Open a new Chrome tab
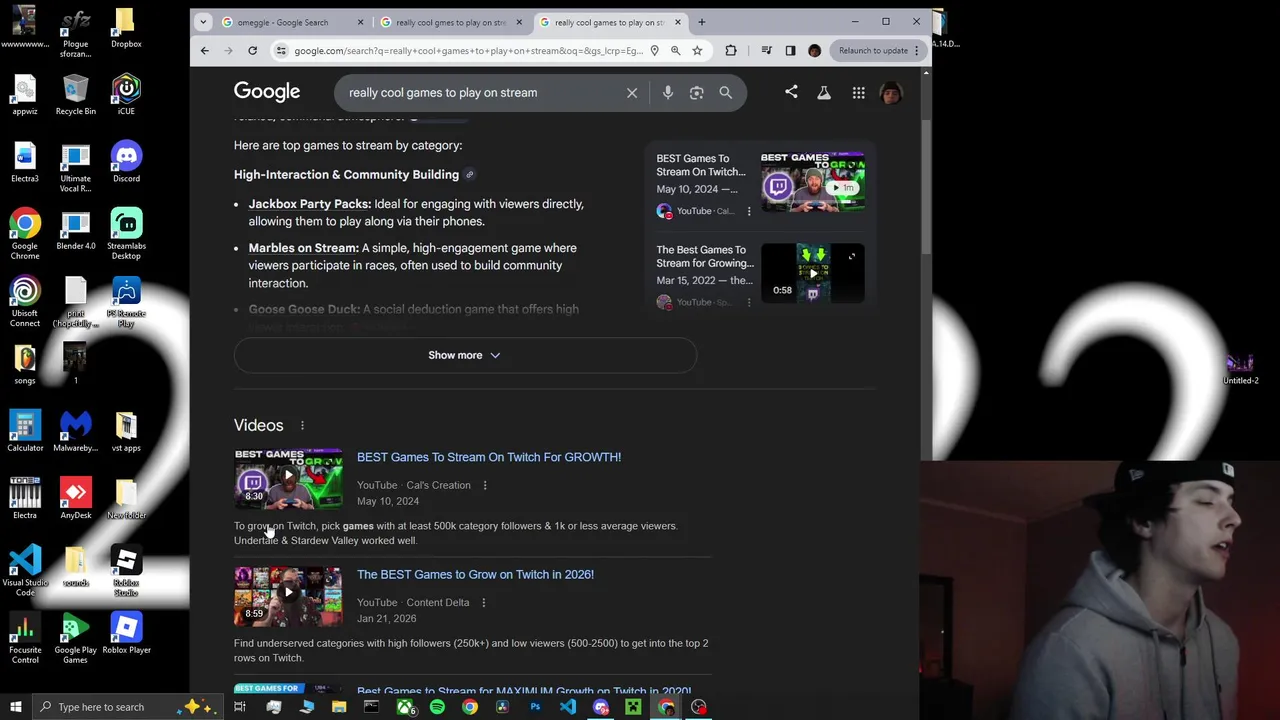The width and height of the screenshot is (1280, 720). 701,22
